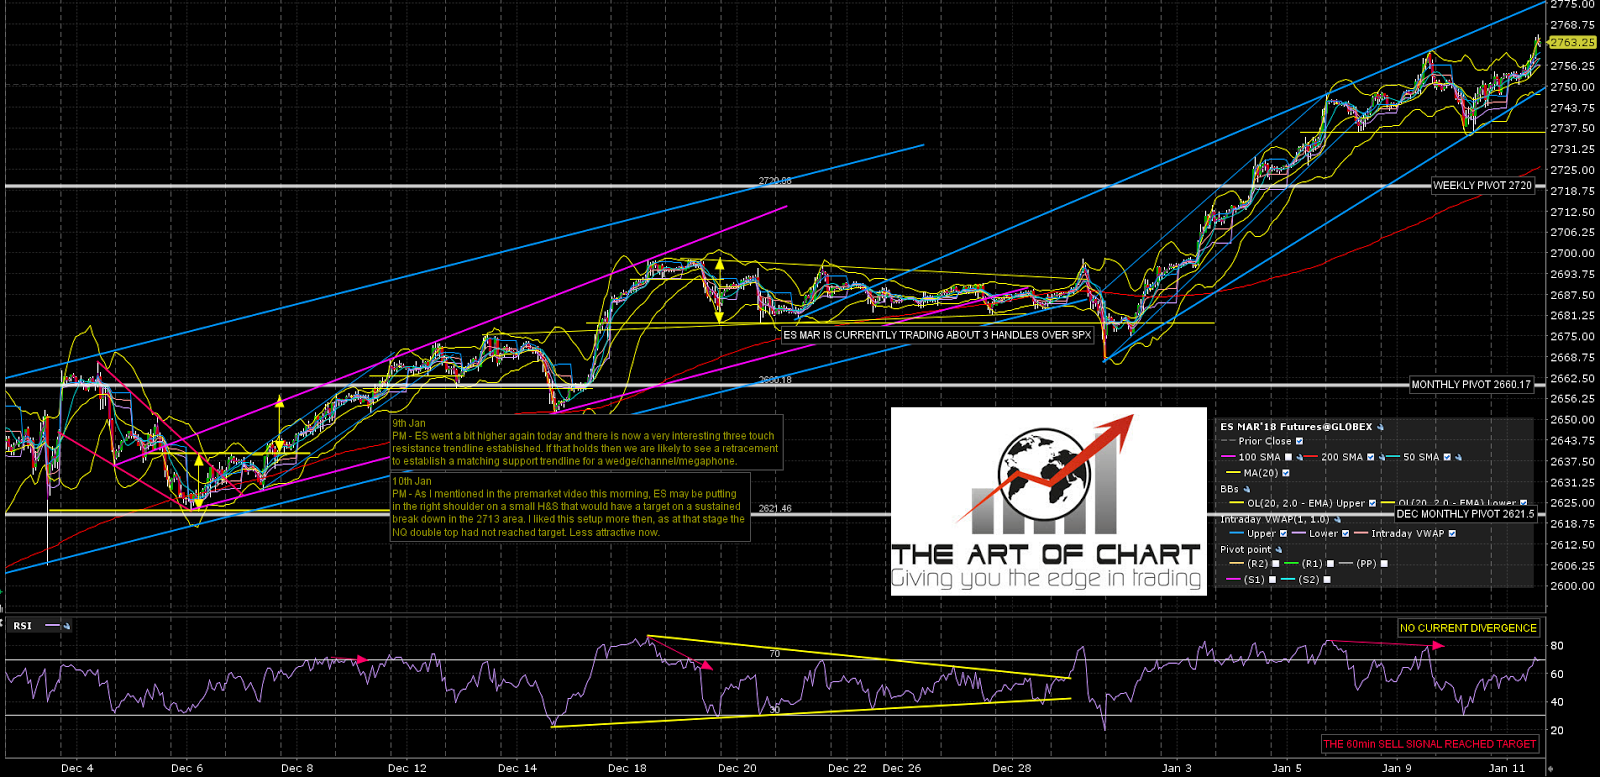Enable the (S1) pivot checkbox
This screenshot has width=1600, height=777.
click(x=1272, y=579)
